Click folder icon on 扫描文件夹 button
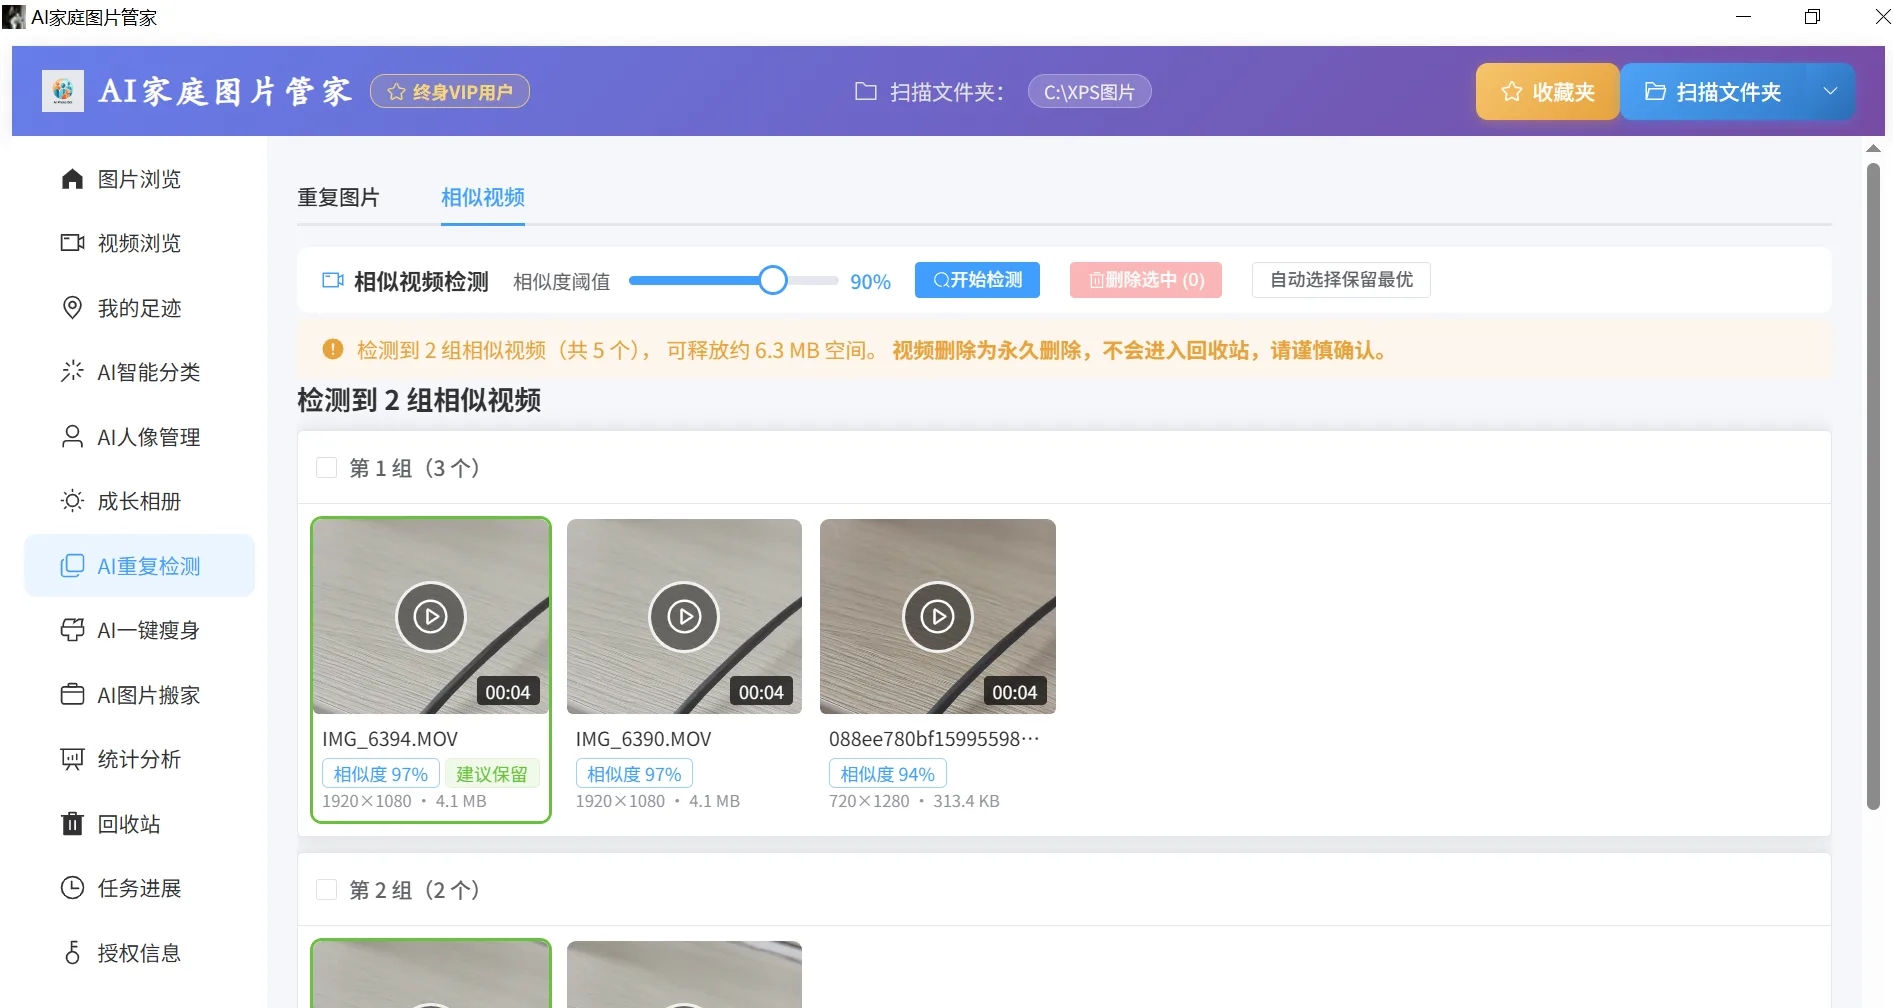The width and height of the screenshot is (1893, 1008). (x=1655, y=92)
